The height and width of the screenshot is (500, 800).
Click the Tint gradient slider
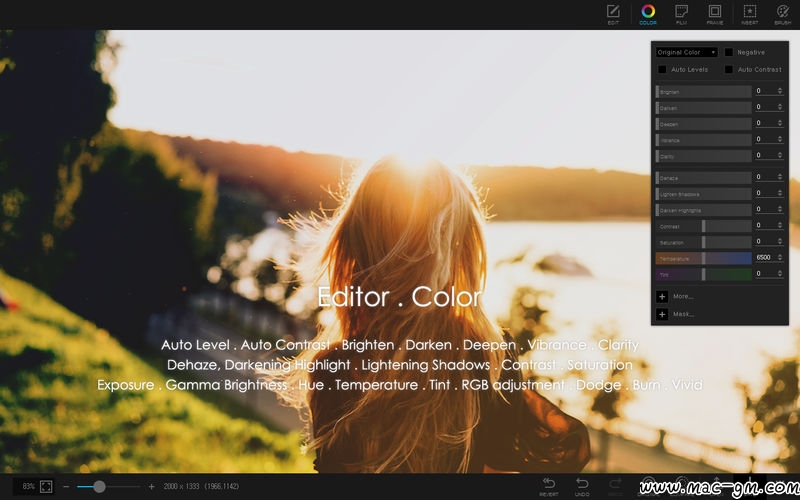coord(703,274)
